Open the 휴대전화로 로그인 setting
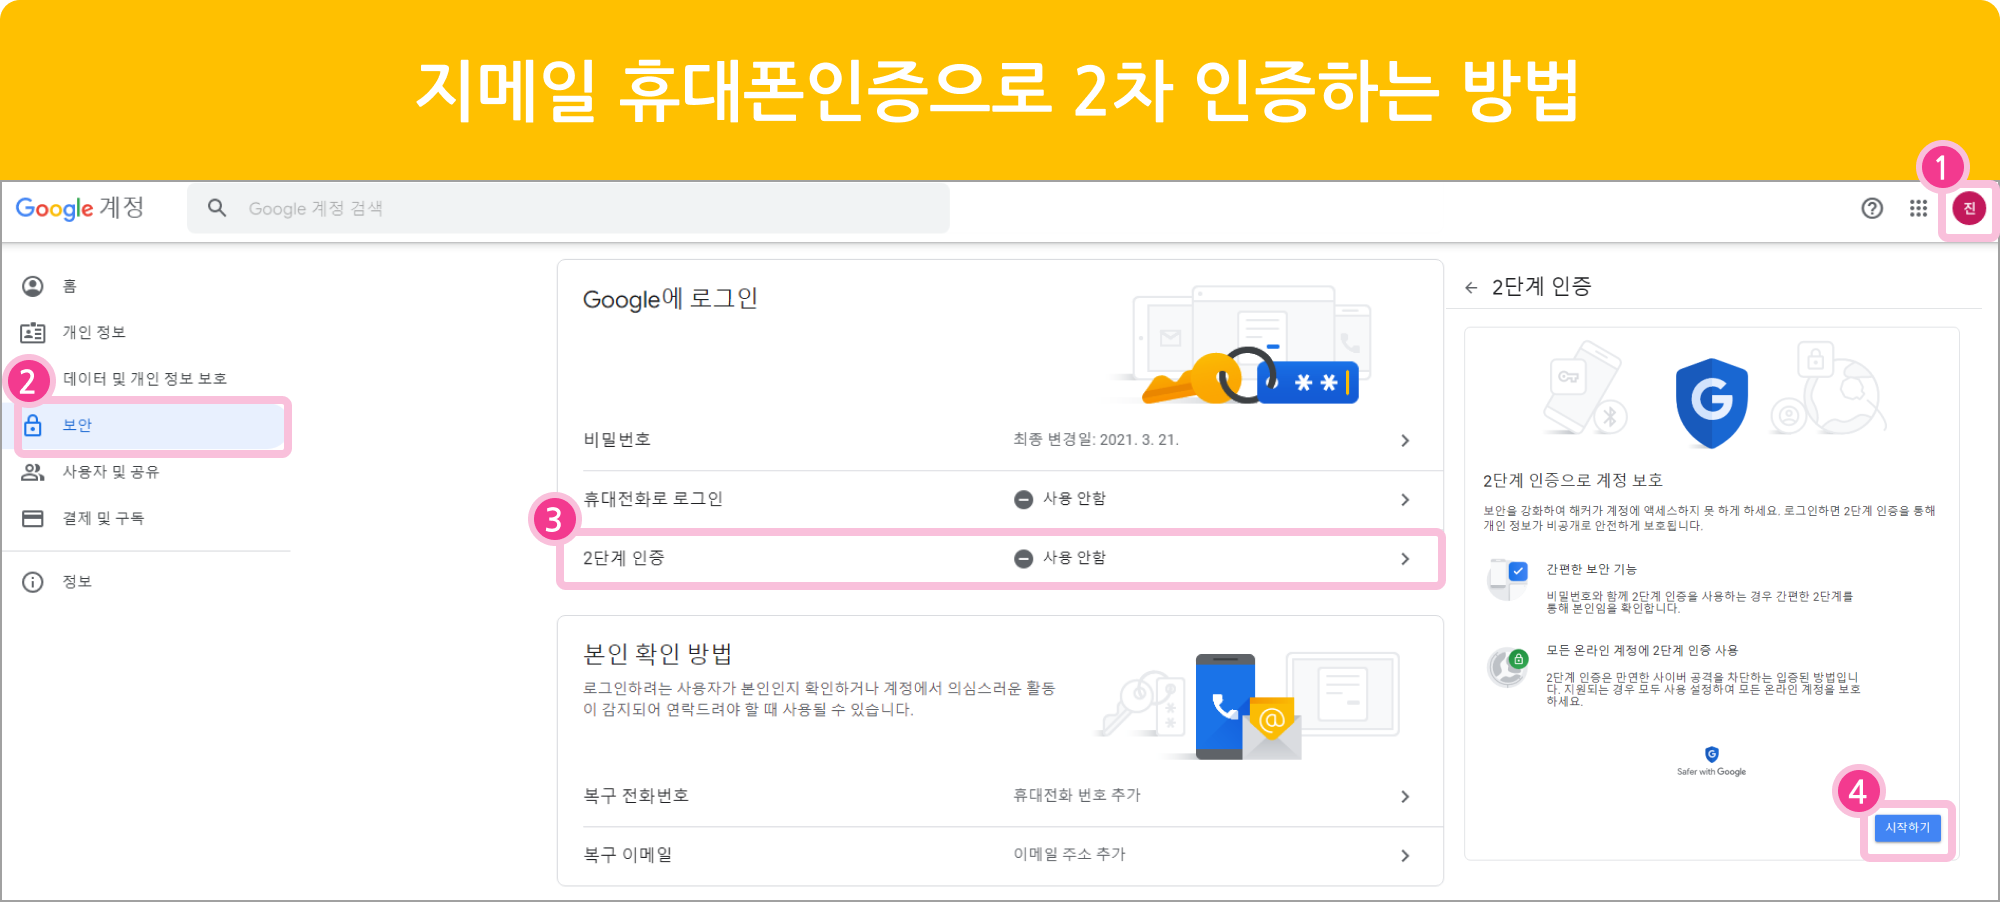Screen dimensions: 2000x902 (x=1000, y=499)
